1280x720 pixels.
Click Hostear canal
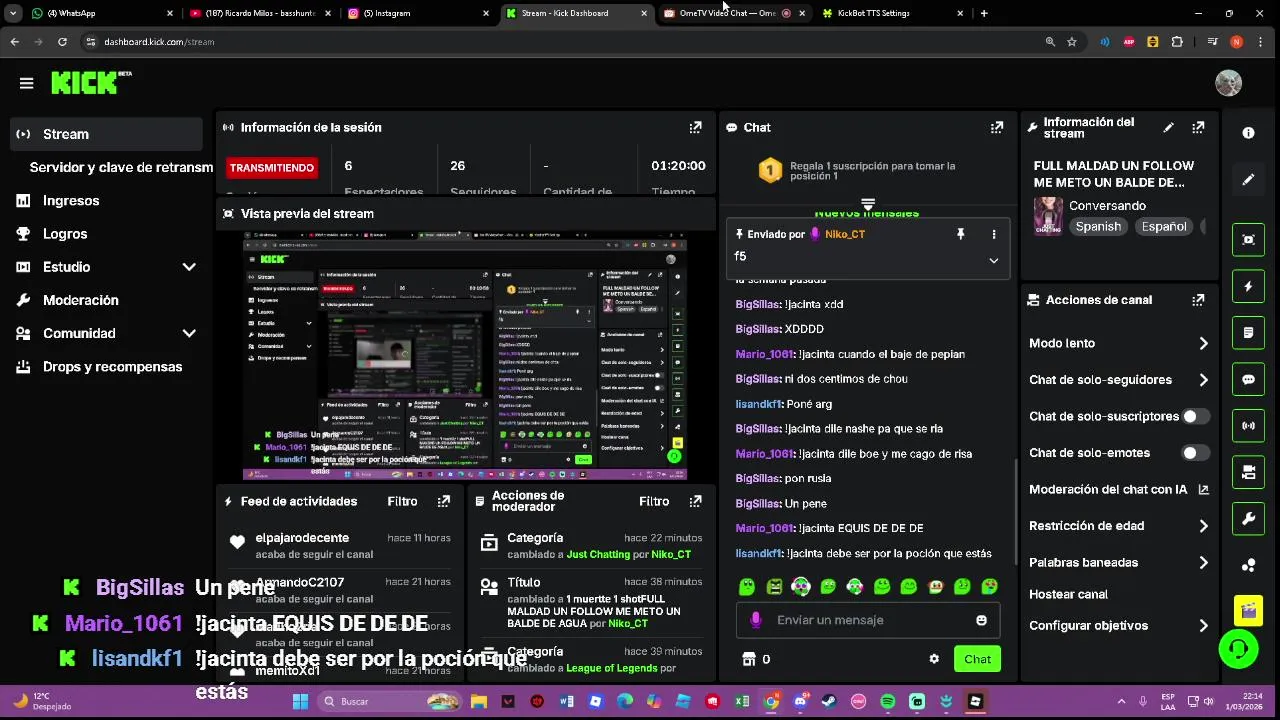coord(1068,594)
